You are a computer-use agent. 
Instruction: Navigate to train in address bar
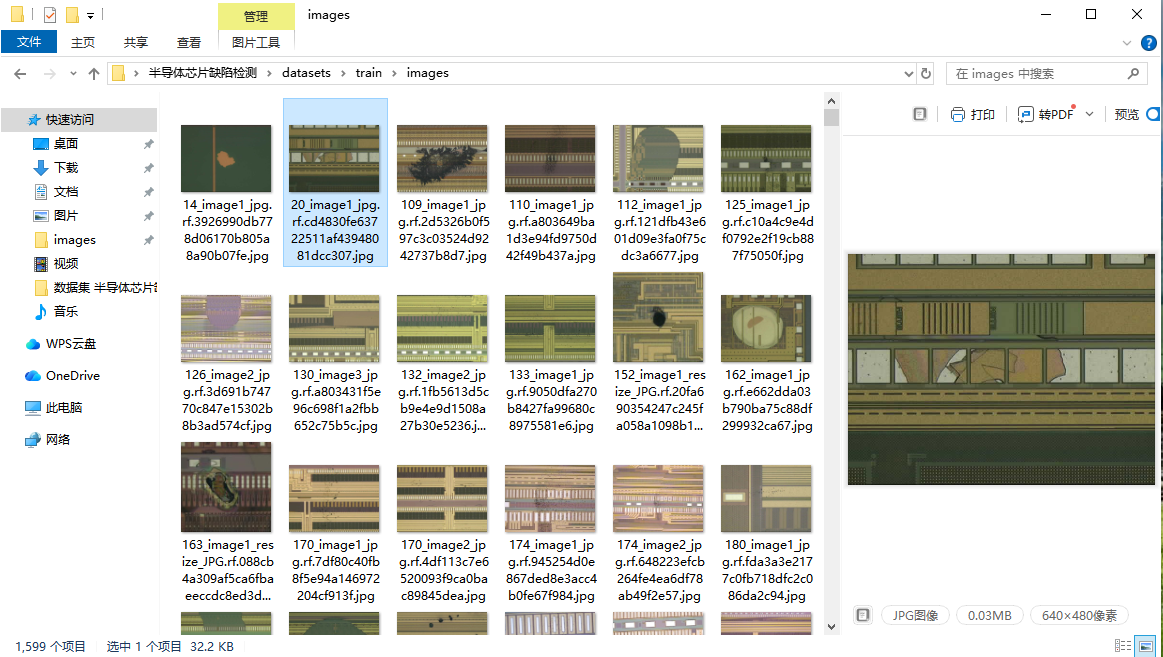click(x=369, y=73)
